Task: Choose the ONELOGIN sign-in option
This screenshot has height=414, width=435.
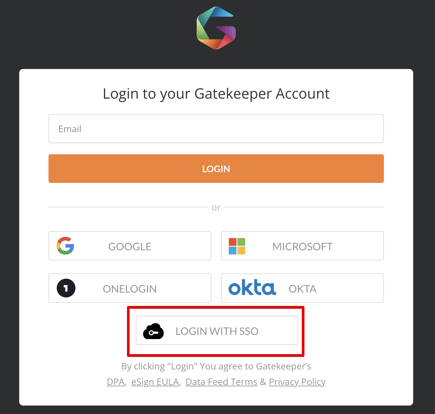Action: click(130, 288)
